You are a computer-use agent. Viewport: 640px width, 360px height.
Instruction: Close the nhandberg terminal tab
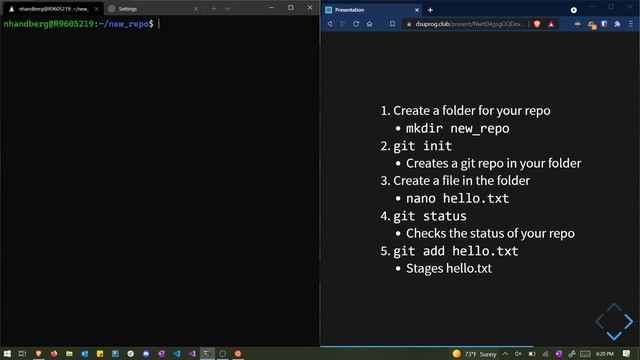(x=96, y=9)
